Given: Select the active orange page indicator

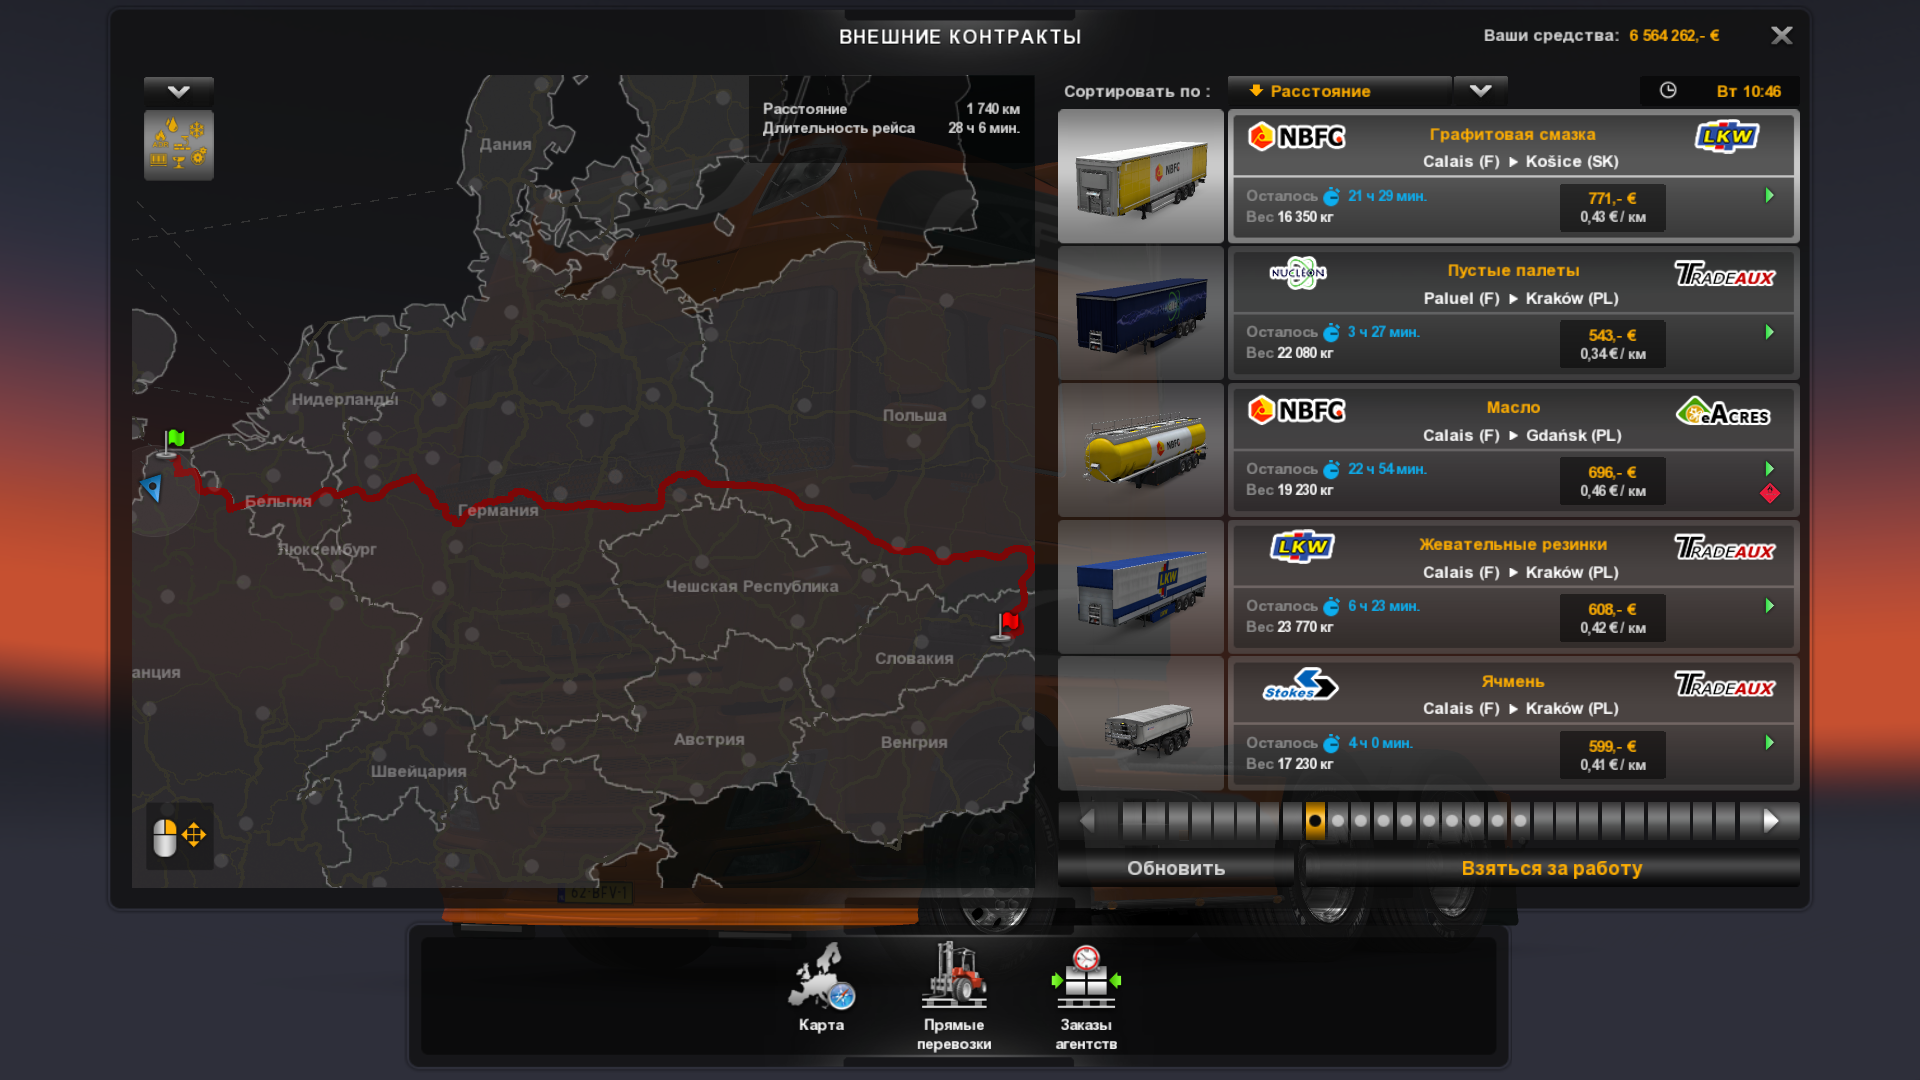Looking at the screenshot, I should point(1315,821).
